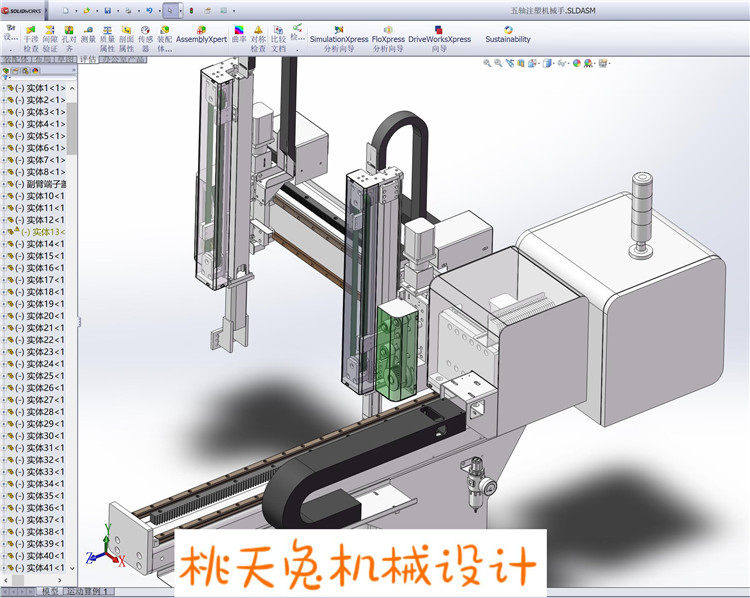Open the Sustainability tool
Screen dimensions: 750x598
click(x=508, y=34)
